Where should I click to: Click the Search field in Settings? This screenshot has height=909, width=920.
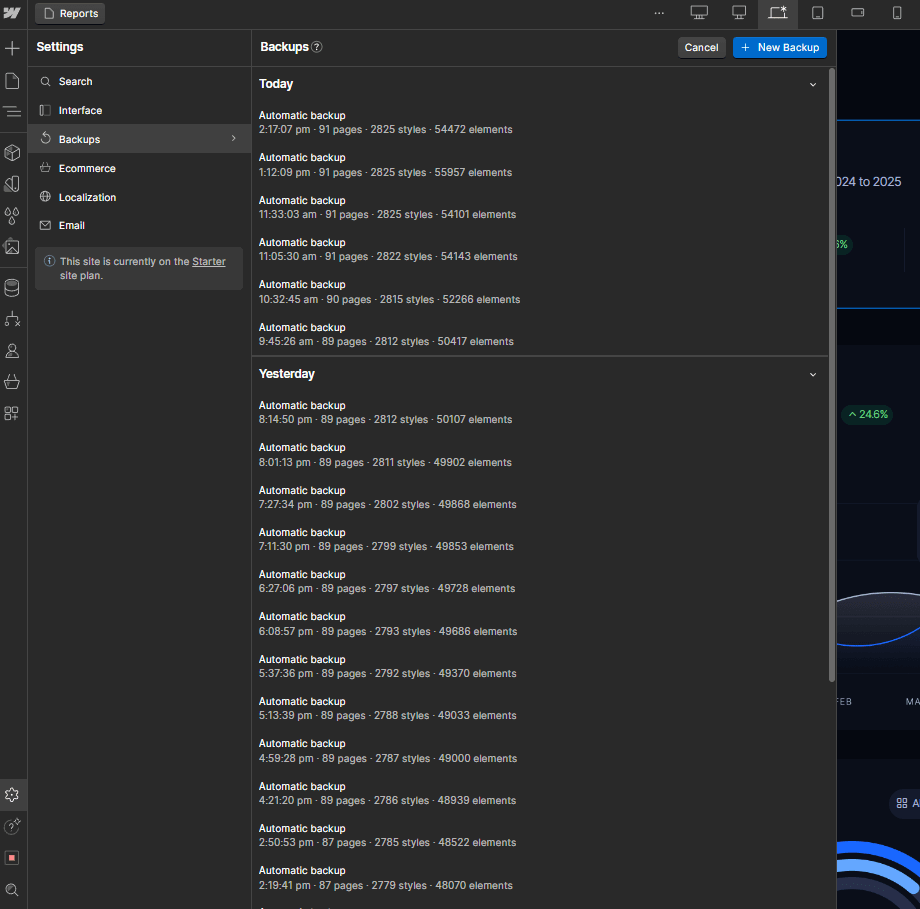point(77,81)
